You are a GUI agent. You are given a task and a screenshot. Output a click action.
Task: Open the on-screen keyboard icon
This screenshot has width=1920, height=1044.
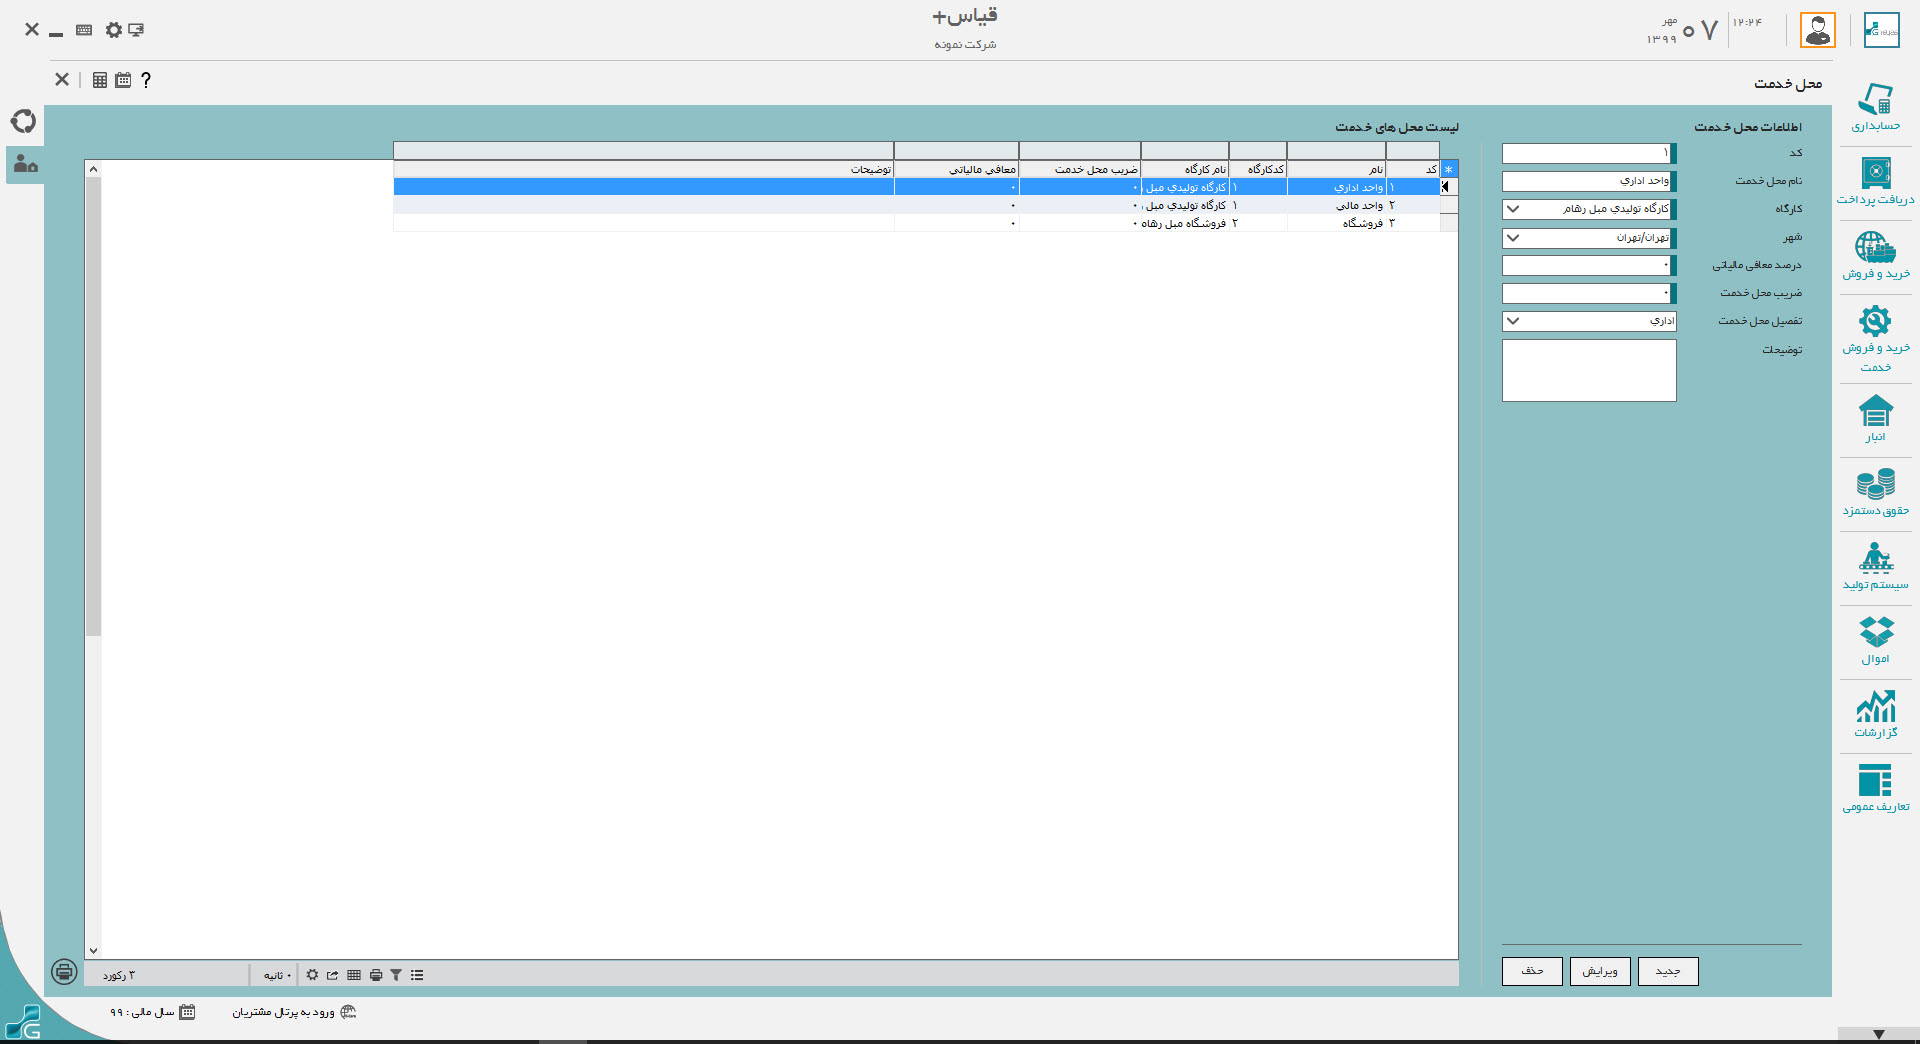(84, 30)
